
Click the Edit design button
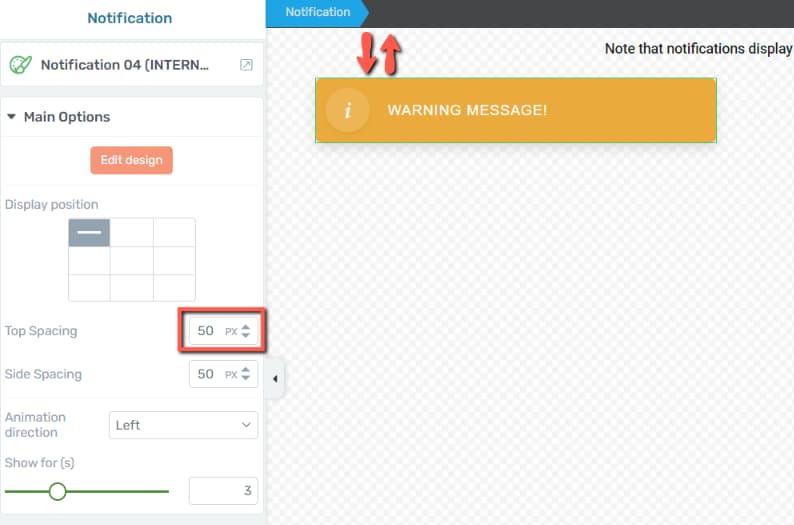pos(132,160)
